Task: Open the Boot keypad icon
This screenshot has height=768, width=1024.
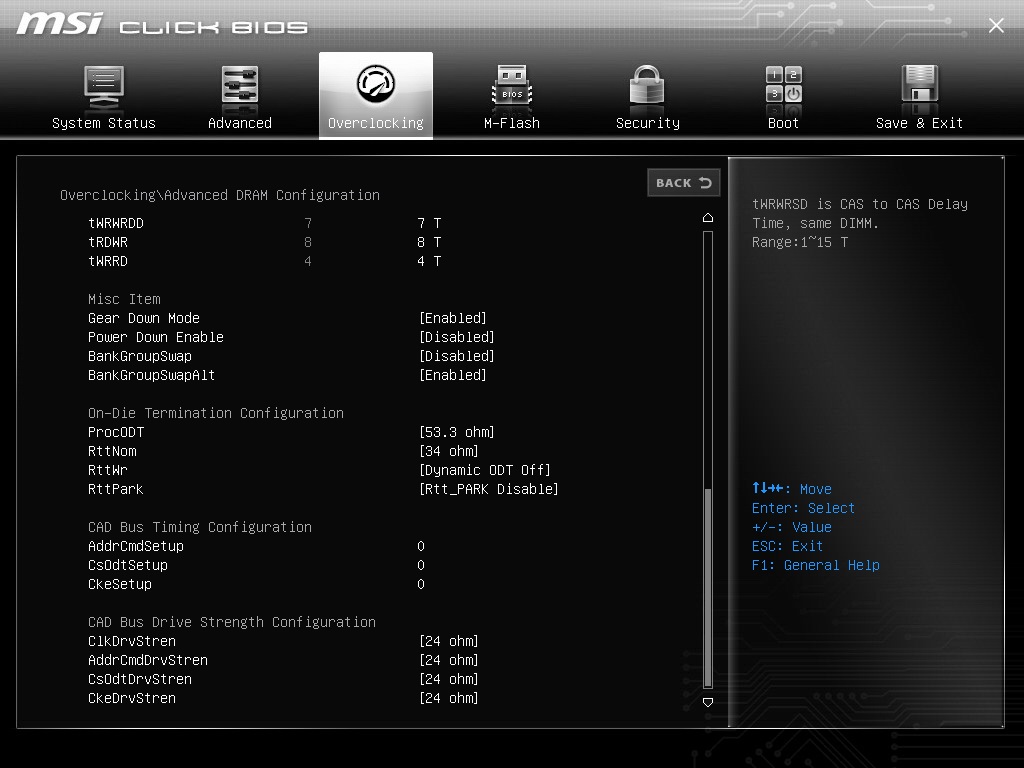Action: tap(784, 85)
